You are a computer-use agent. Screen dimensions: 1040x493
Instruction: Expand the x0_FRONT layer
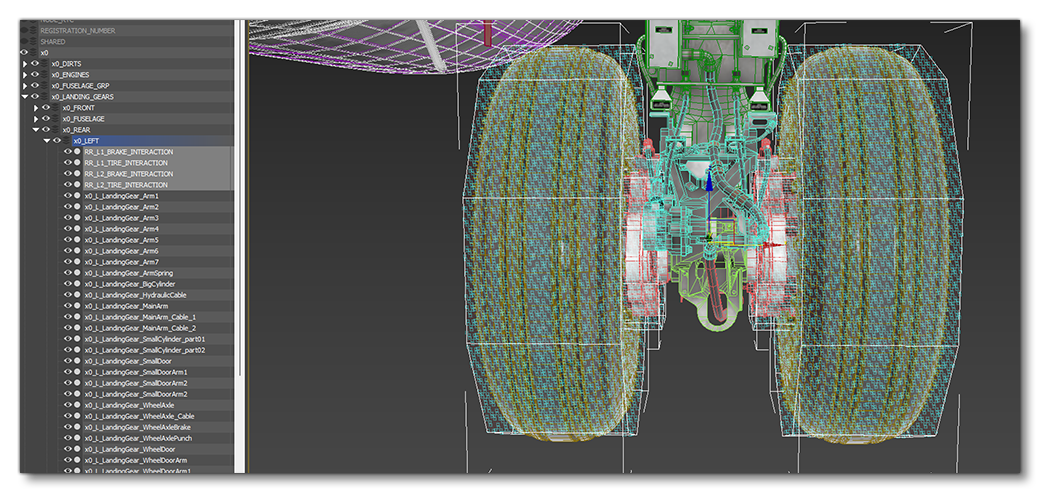point(36,108)
